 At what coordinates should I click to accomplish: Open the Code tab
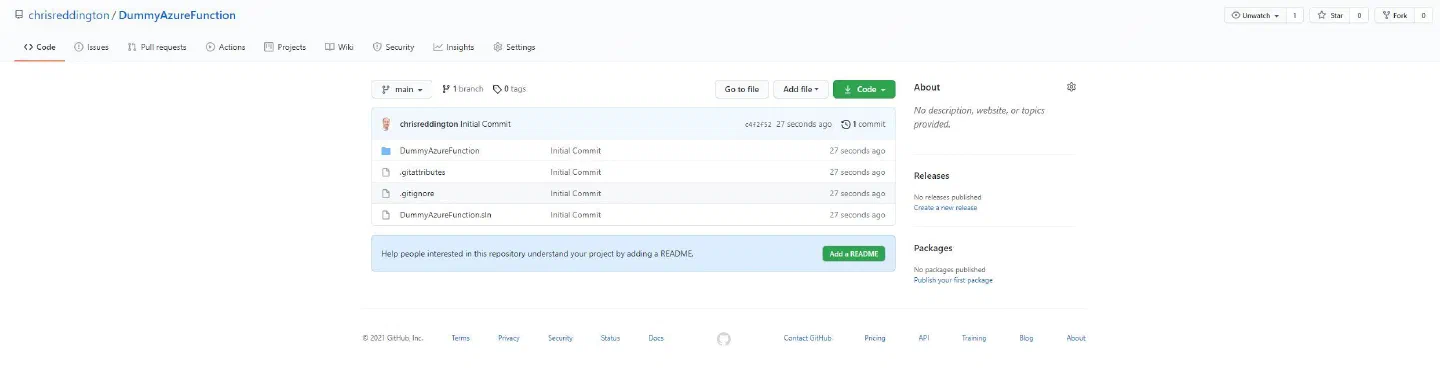pos(39,47)
